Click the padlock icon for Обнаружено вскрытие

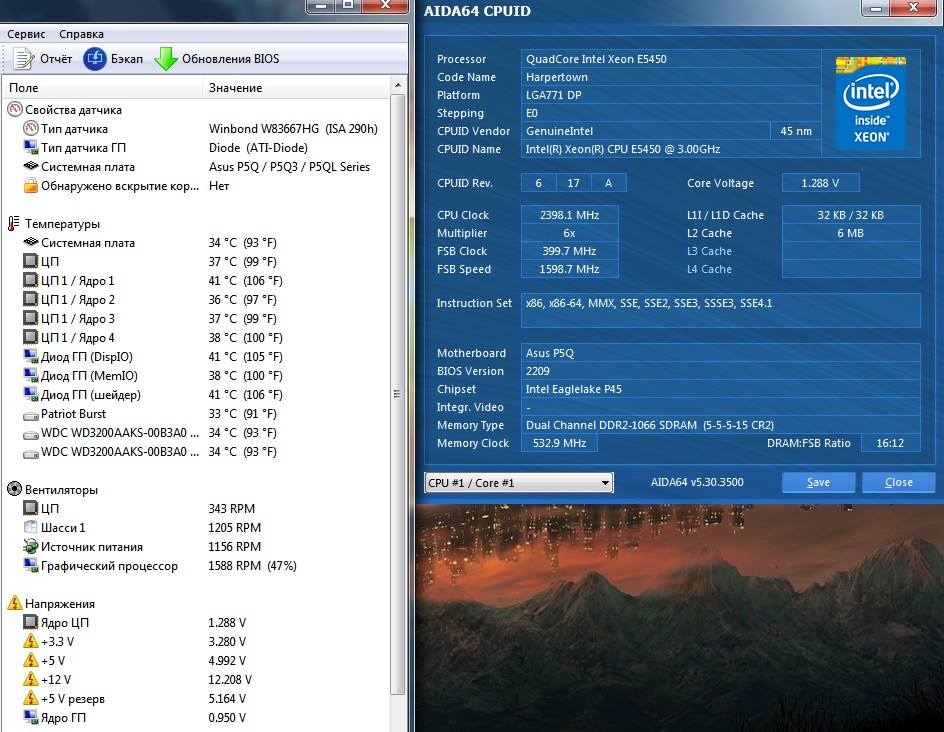pyautogui.click(x=31, y=185)
